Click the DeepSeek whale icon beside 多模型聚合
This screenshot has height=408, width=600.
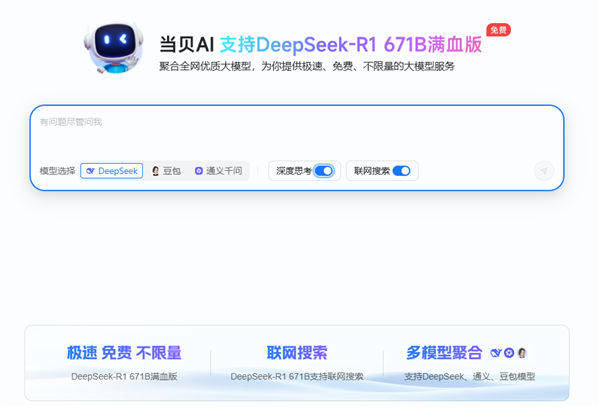click(496, 353)
